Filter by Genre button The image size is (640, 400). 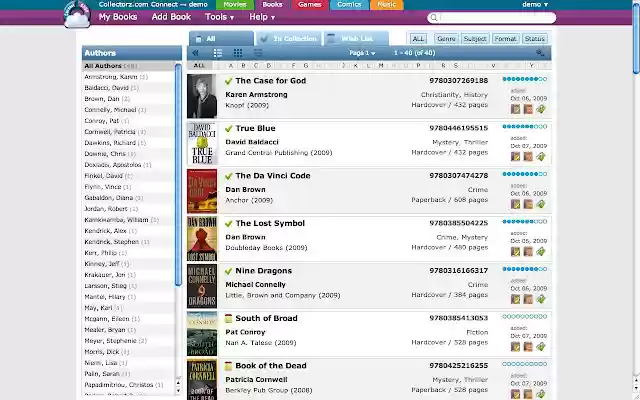pos(446,39)
